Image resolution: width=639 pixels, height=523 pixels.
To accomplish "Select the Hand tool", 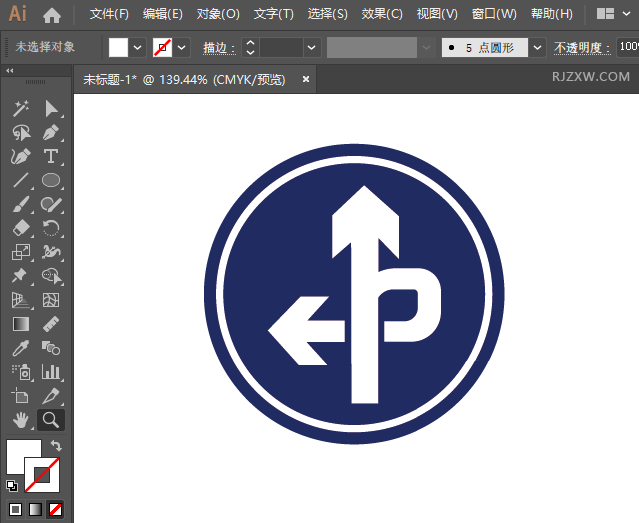I will [20, 420].
